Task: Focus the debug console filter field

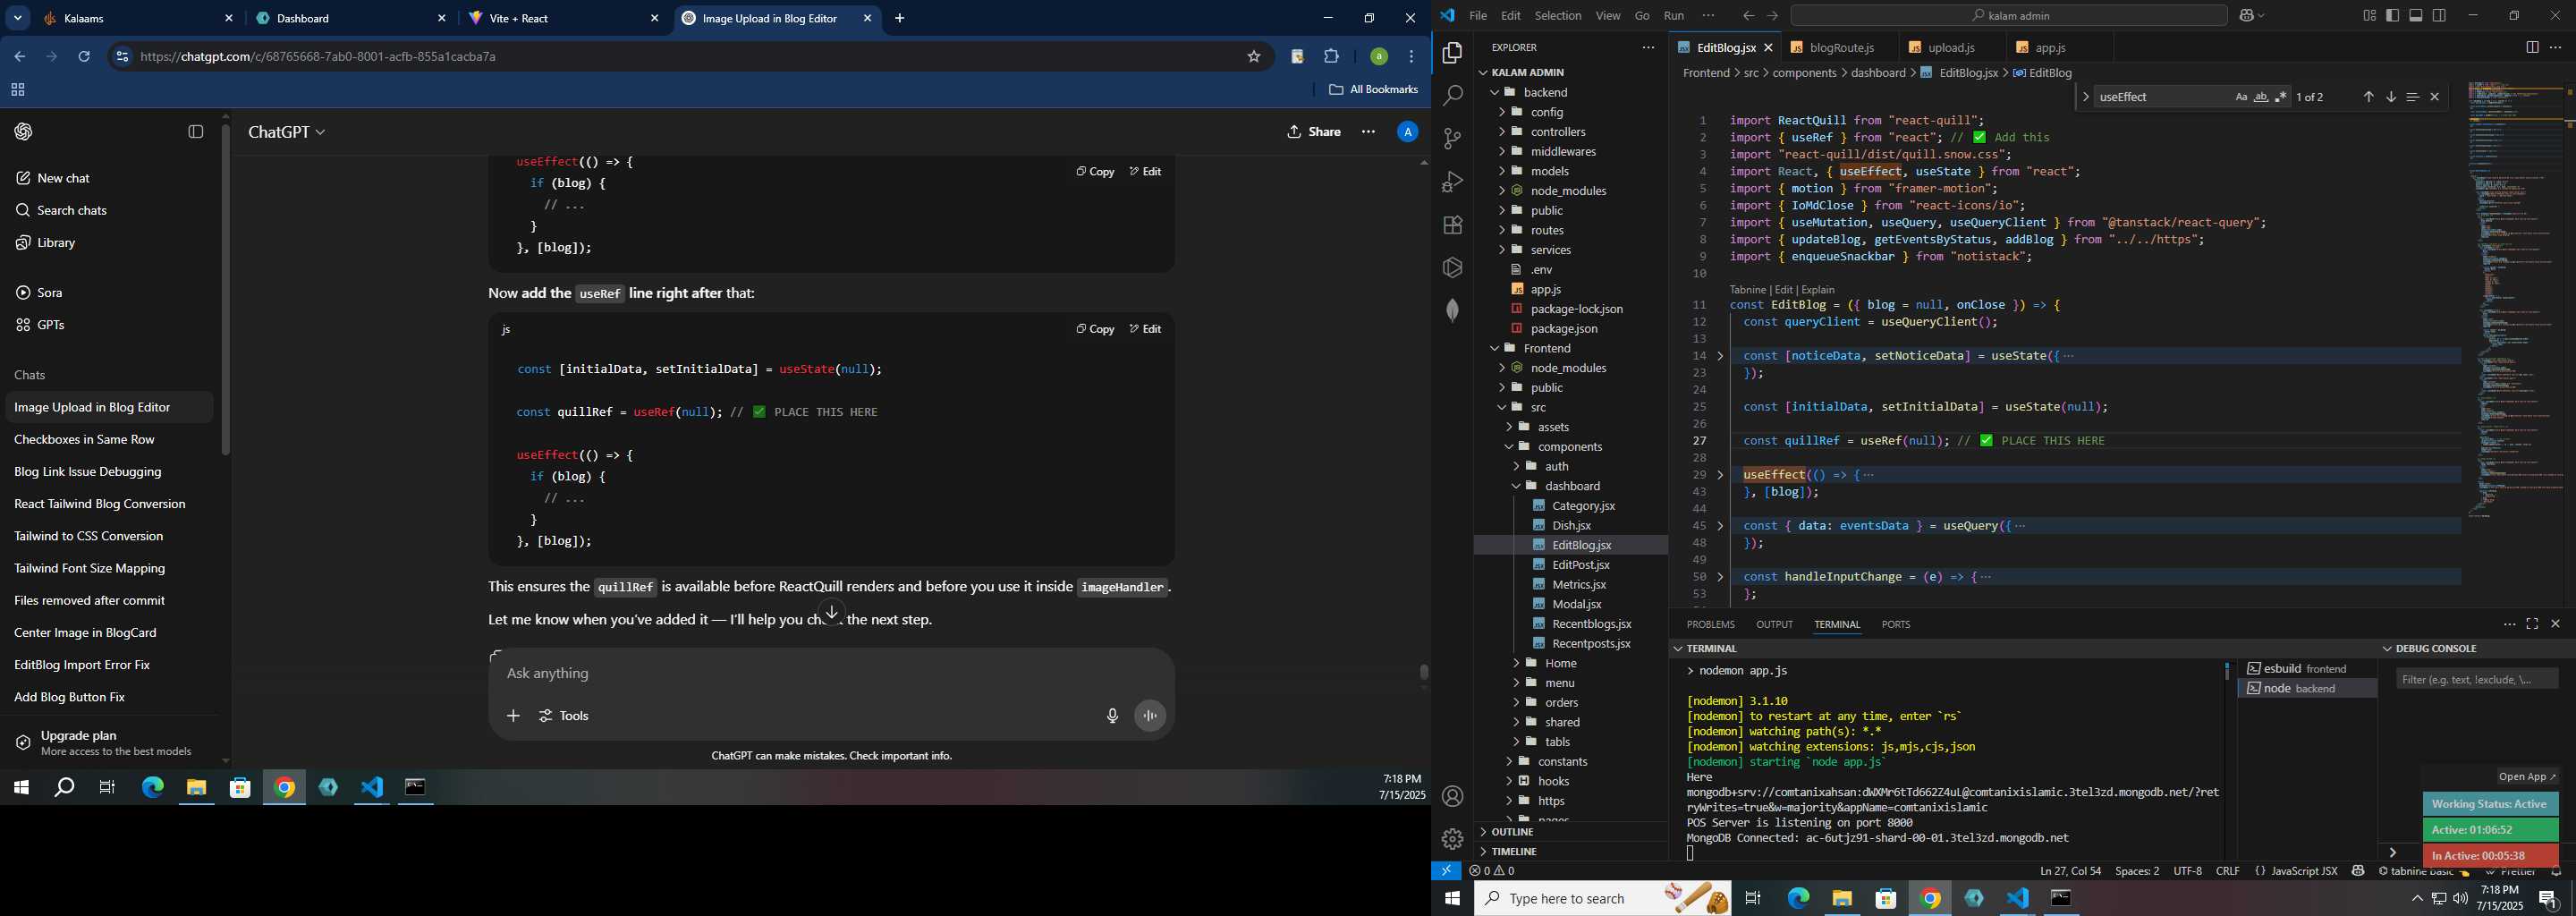Action: (2476, 680)
